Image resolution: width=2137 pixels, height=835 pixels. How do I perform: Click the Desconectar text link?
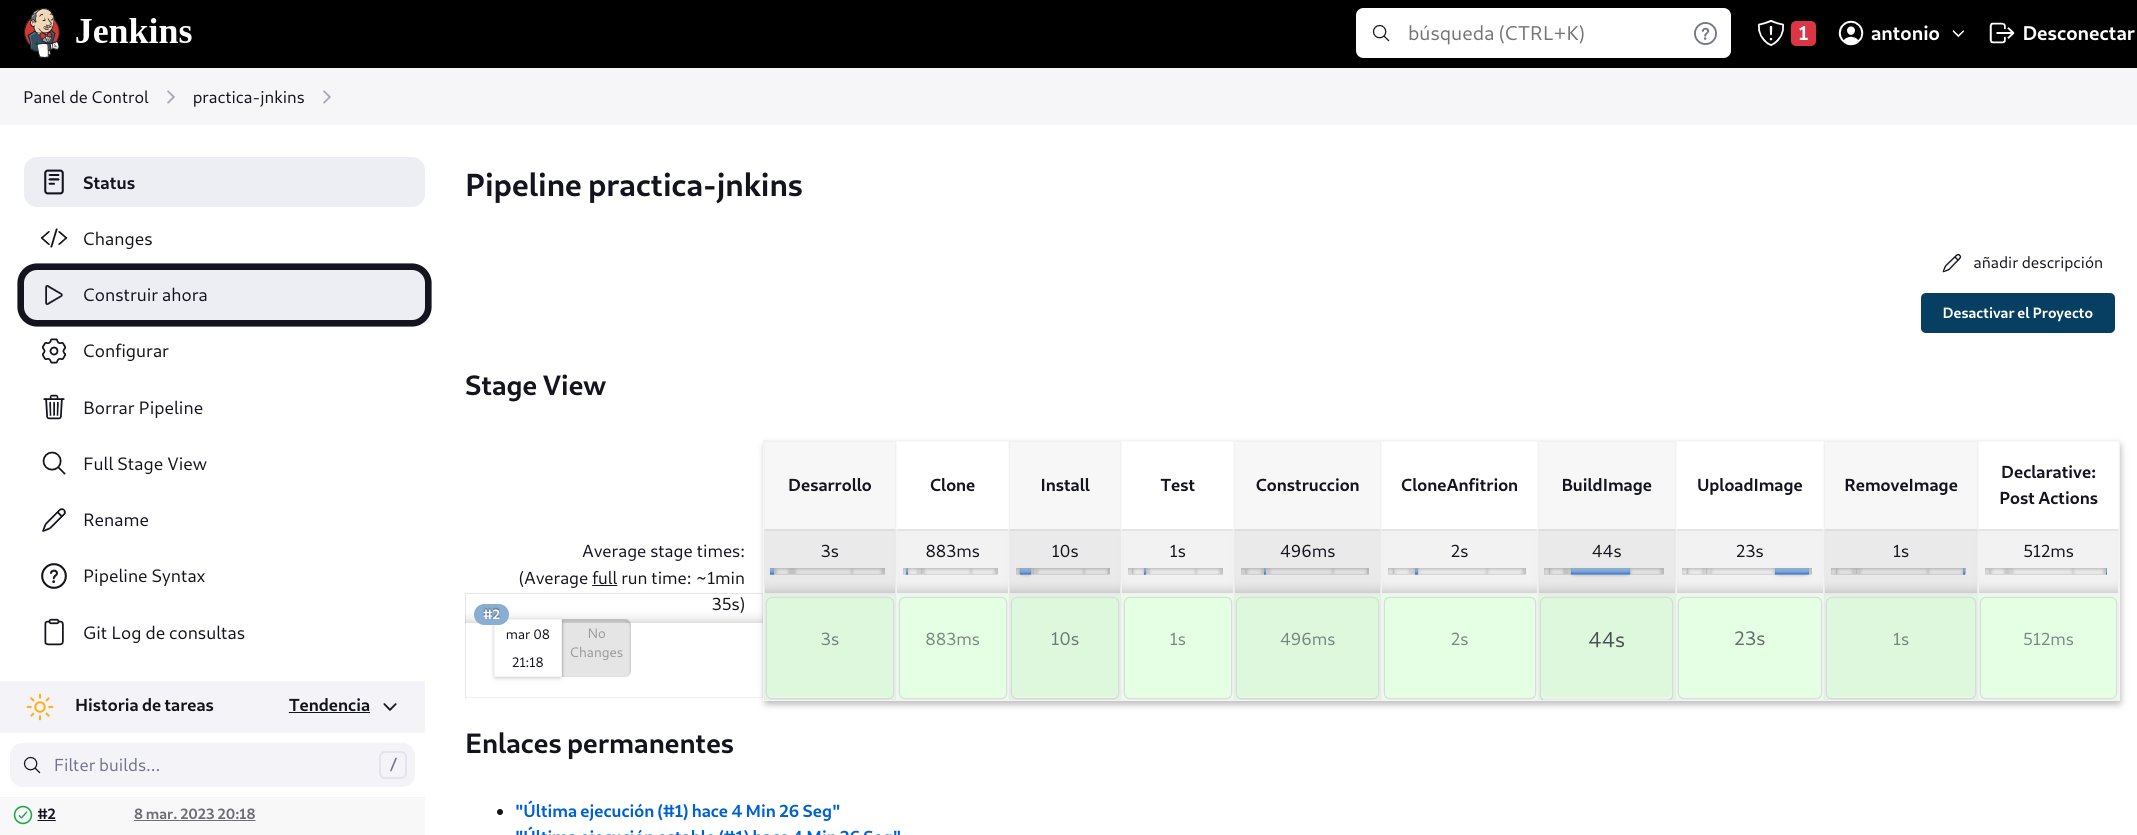(2078, 33)
